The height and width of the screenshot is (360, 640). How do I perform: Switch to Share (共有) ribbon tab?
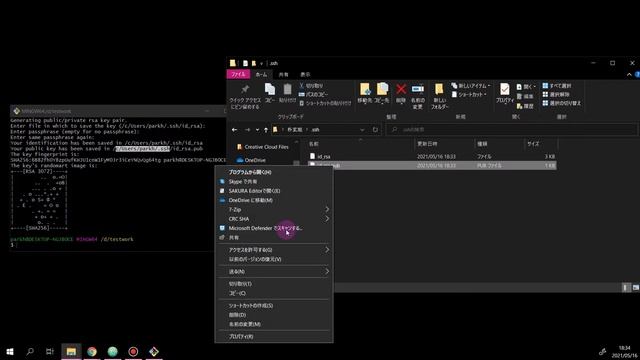283,75
